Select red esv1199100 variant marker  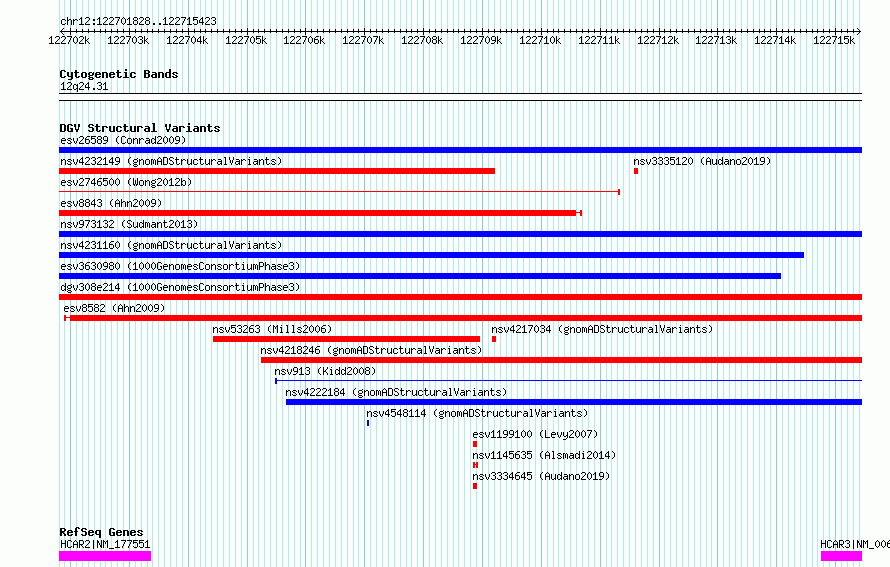click(475, 444)
